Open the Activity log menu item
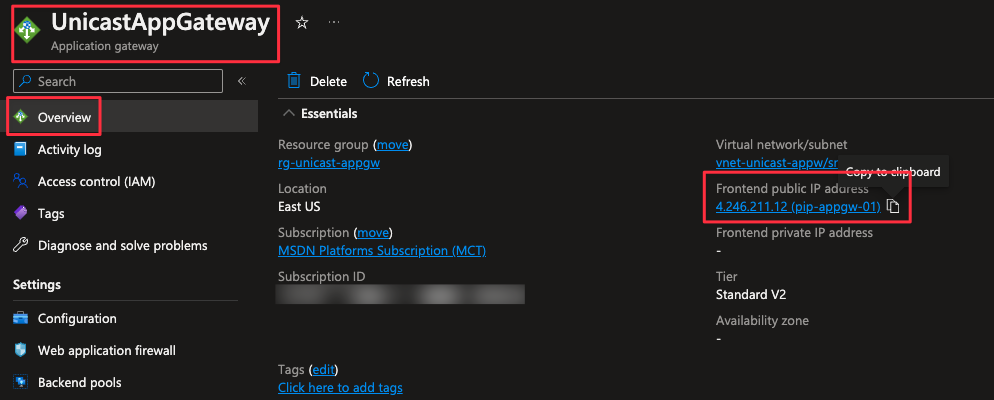Screen dimensions: 994x400 pos(69,150)
